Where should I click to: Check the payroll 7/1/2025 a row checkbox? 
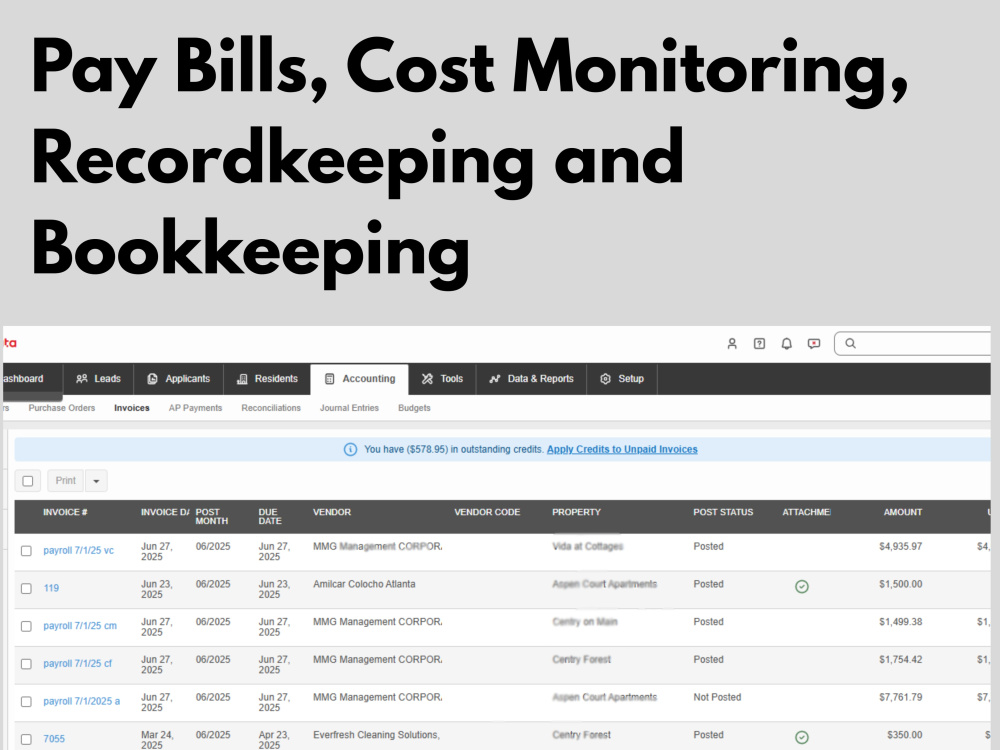(26, 701)
